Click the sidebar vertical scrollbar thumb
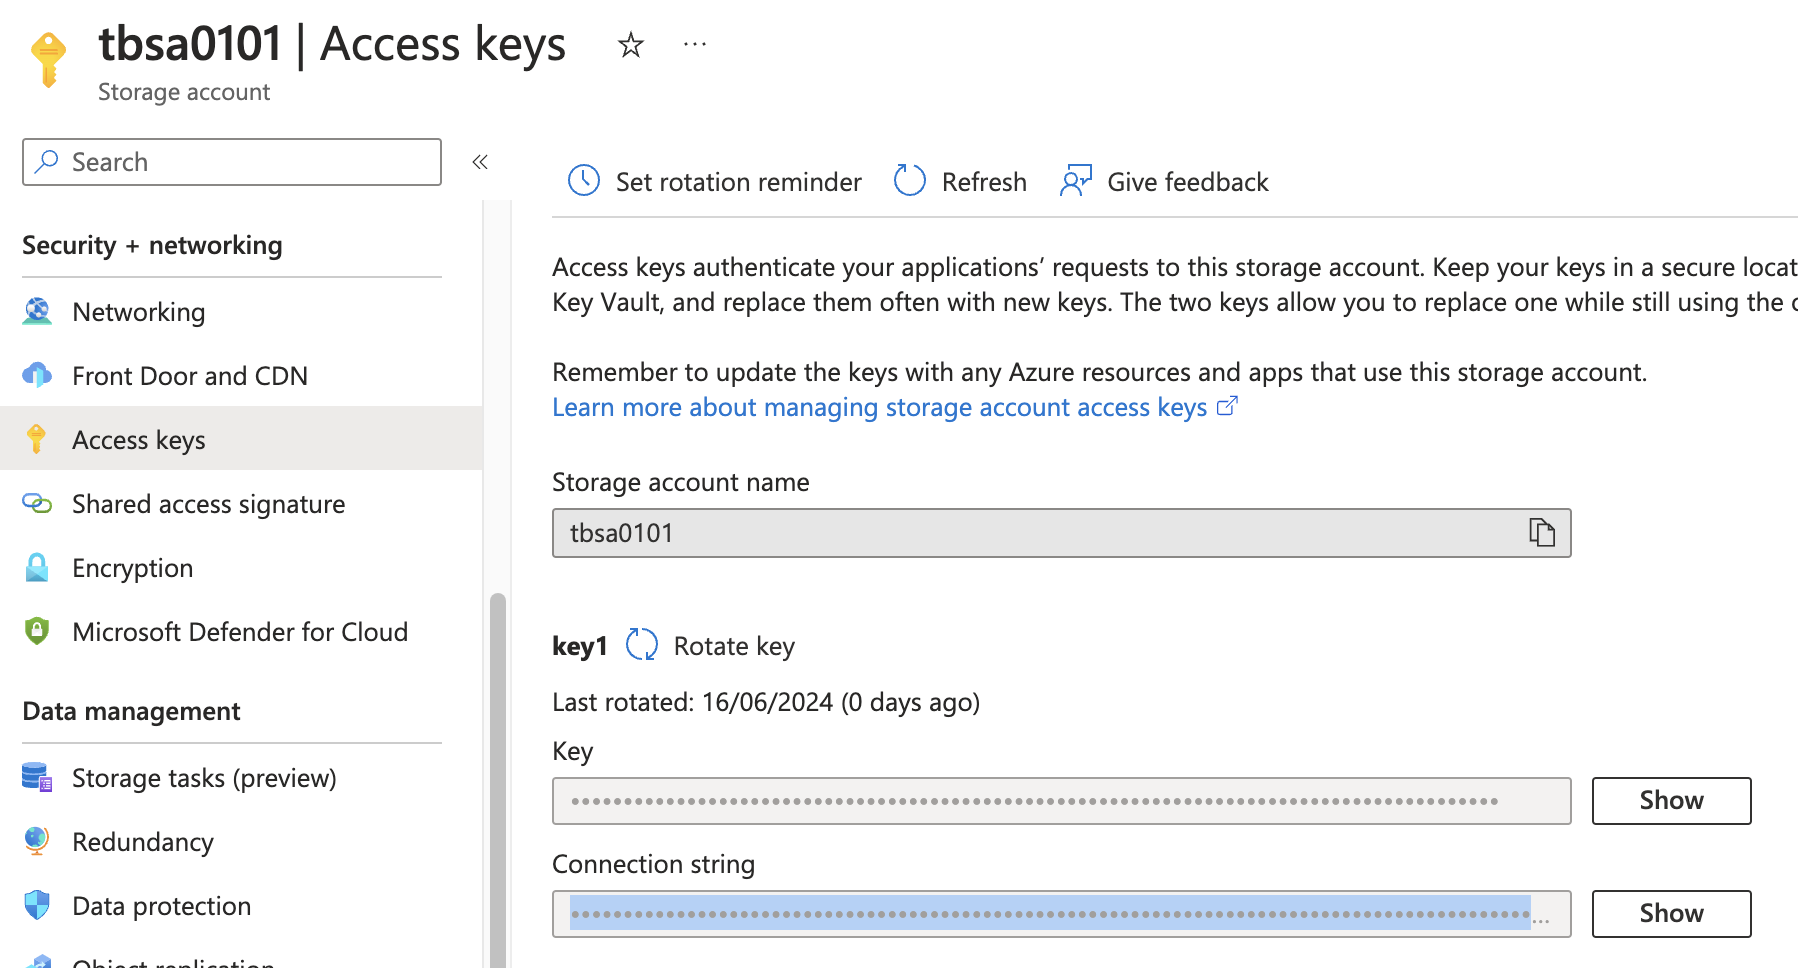The width and height of the screenshot is (1798, 968). (x=497, y=780)
